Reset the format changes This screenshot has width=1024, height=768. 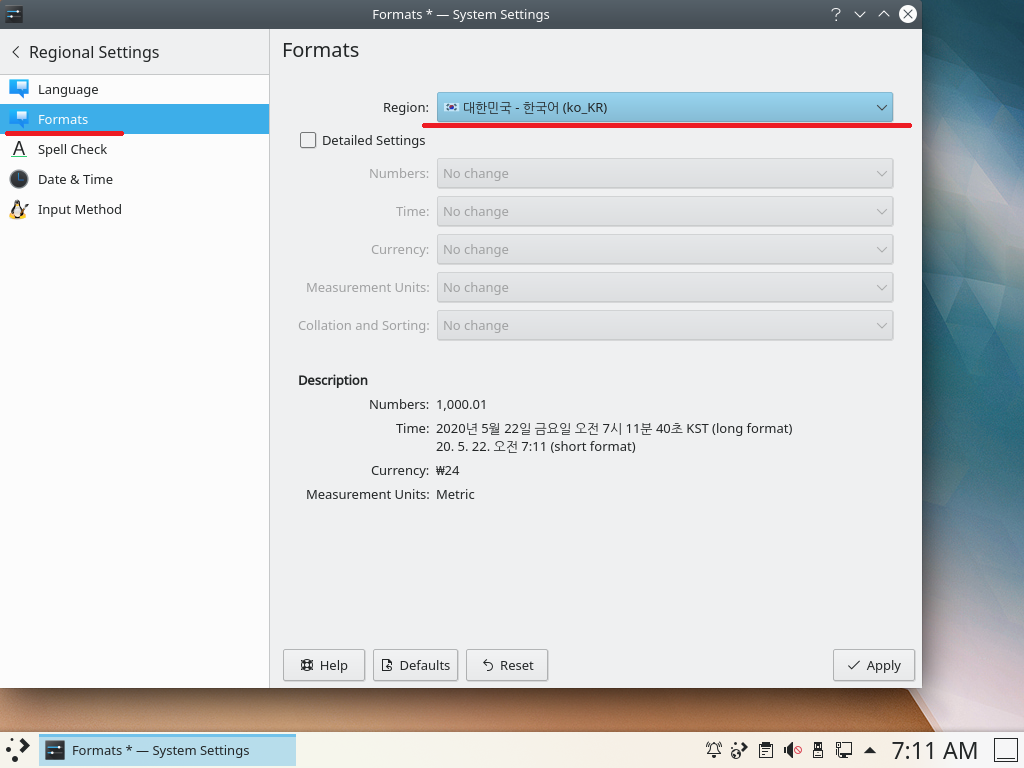click(507, 665)
